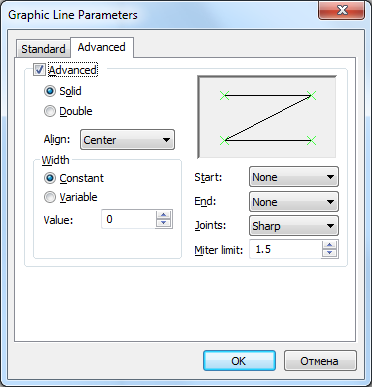Viewport: 372px width, 387px height.
Task: Uncheck the Advanced checkbox
Action: pos(39,70)
